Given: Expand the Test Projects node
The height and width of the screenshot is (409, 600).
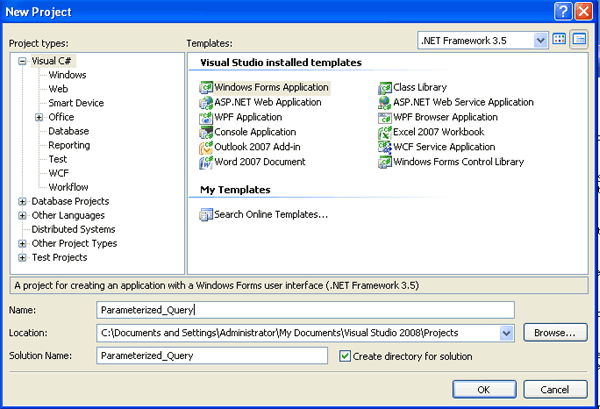Looking at the screenshot, I should pyautogui.click(x=22, y=258).
